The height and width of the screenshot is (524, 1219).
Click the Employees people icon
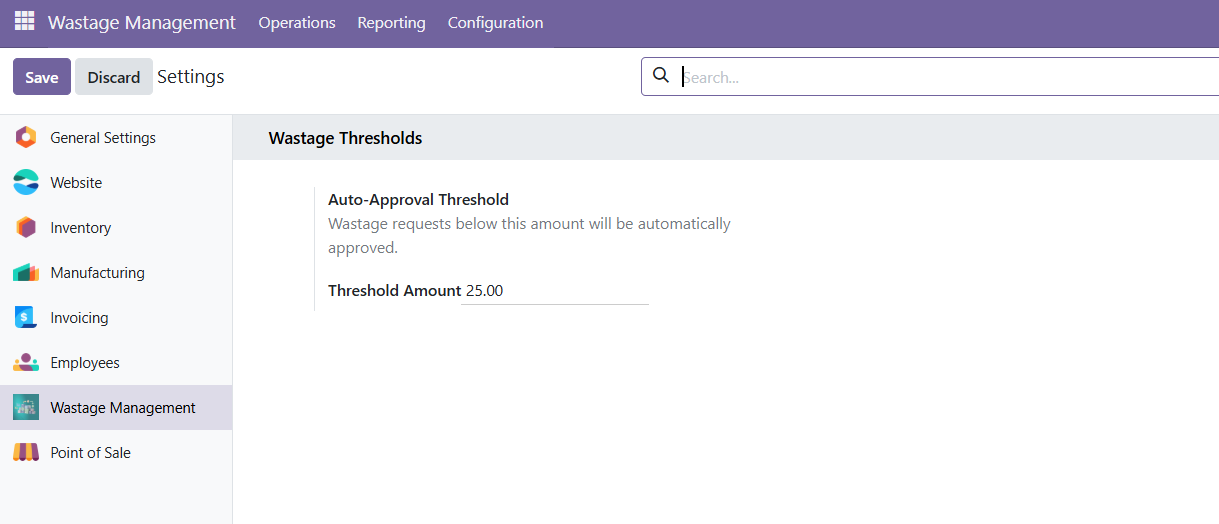[x=26, y=363]
